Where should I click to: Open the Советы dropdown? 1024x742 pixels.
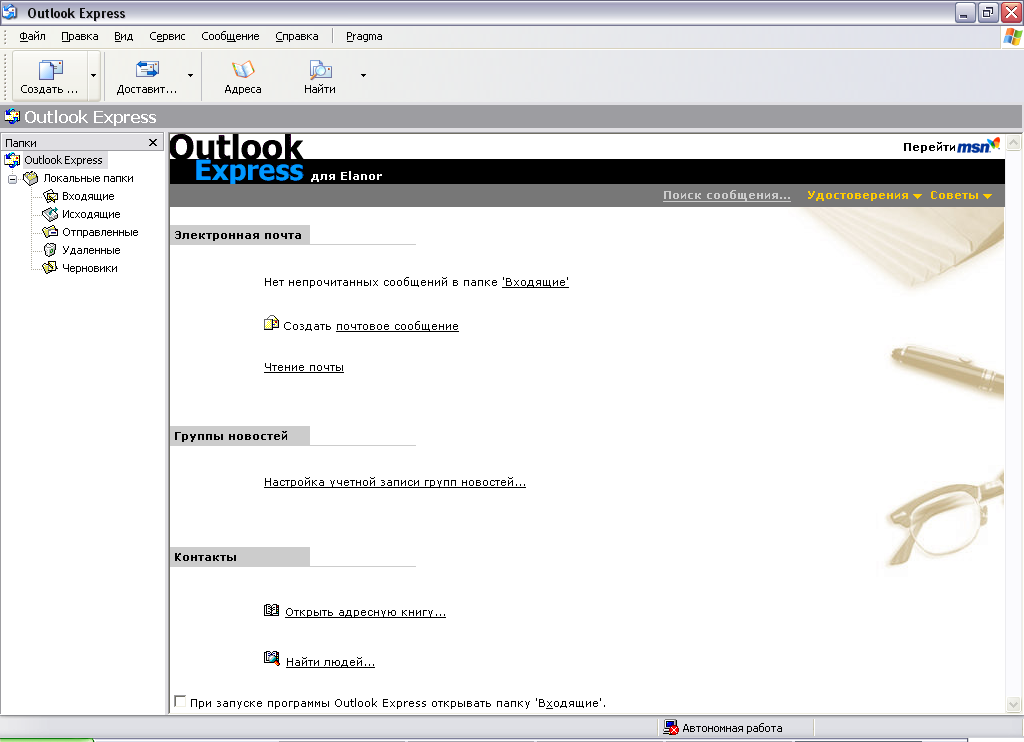[961, 195]
